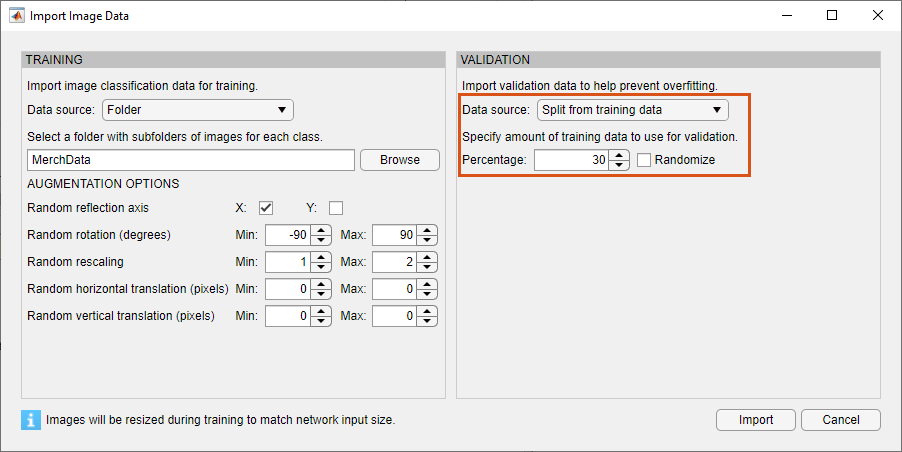Open validation Data source dropdown
This screenshot has height=452, width=902.
point(632,110)
